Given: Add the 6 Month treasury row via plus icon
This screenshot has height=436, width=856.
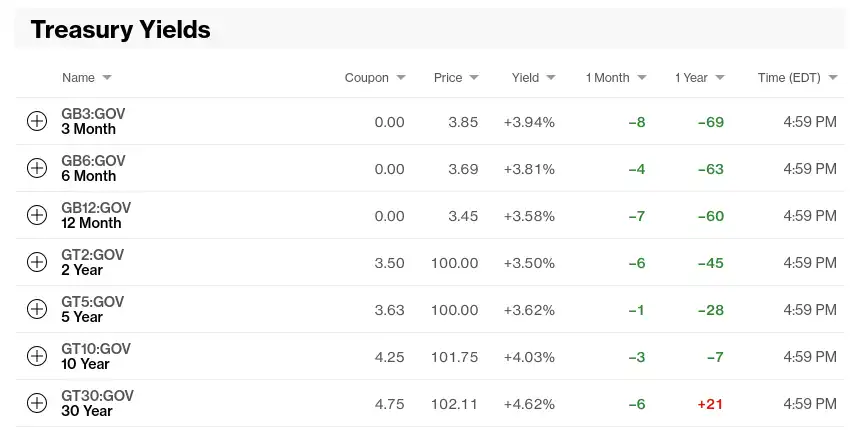Looking at the screenshot, I should pos(37,168).
